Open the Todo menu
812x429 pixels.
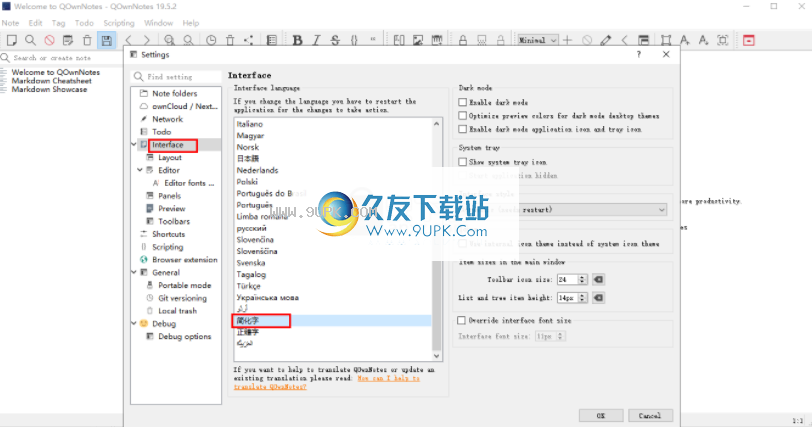click(x=84, y=23)
